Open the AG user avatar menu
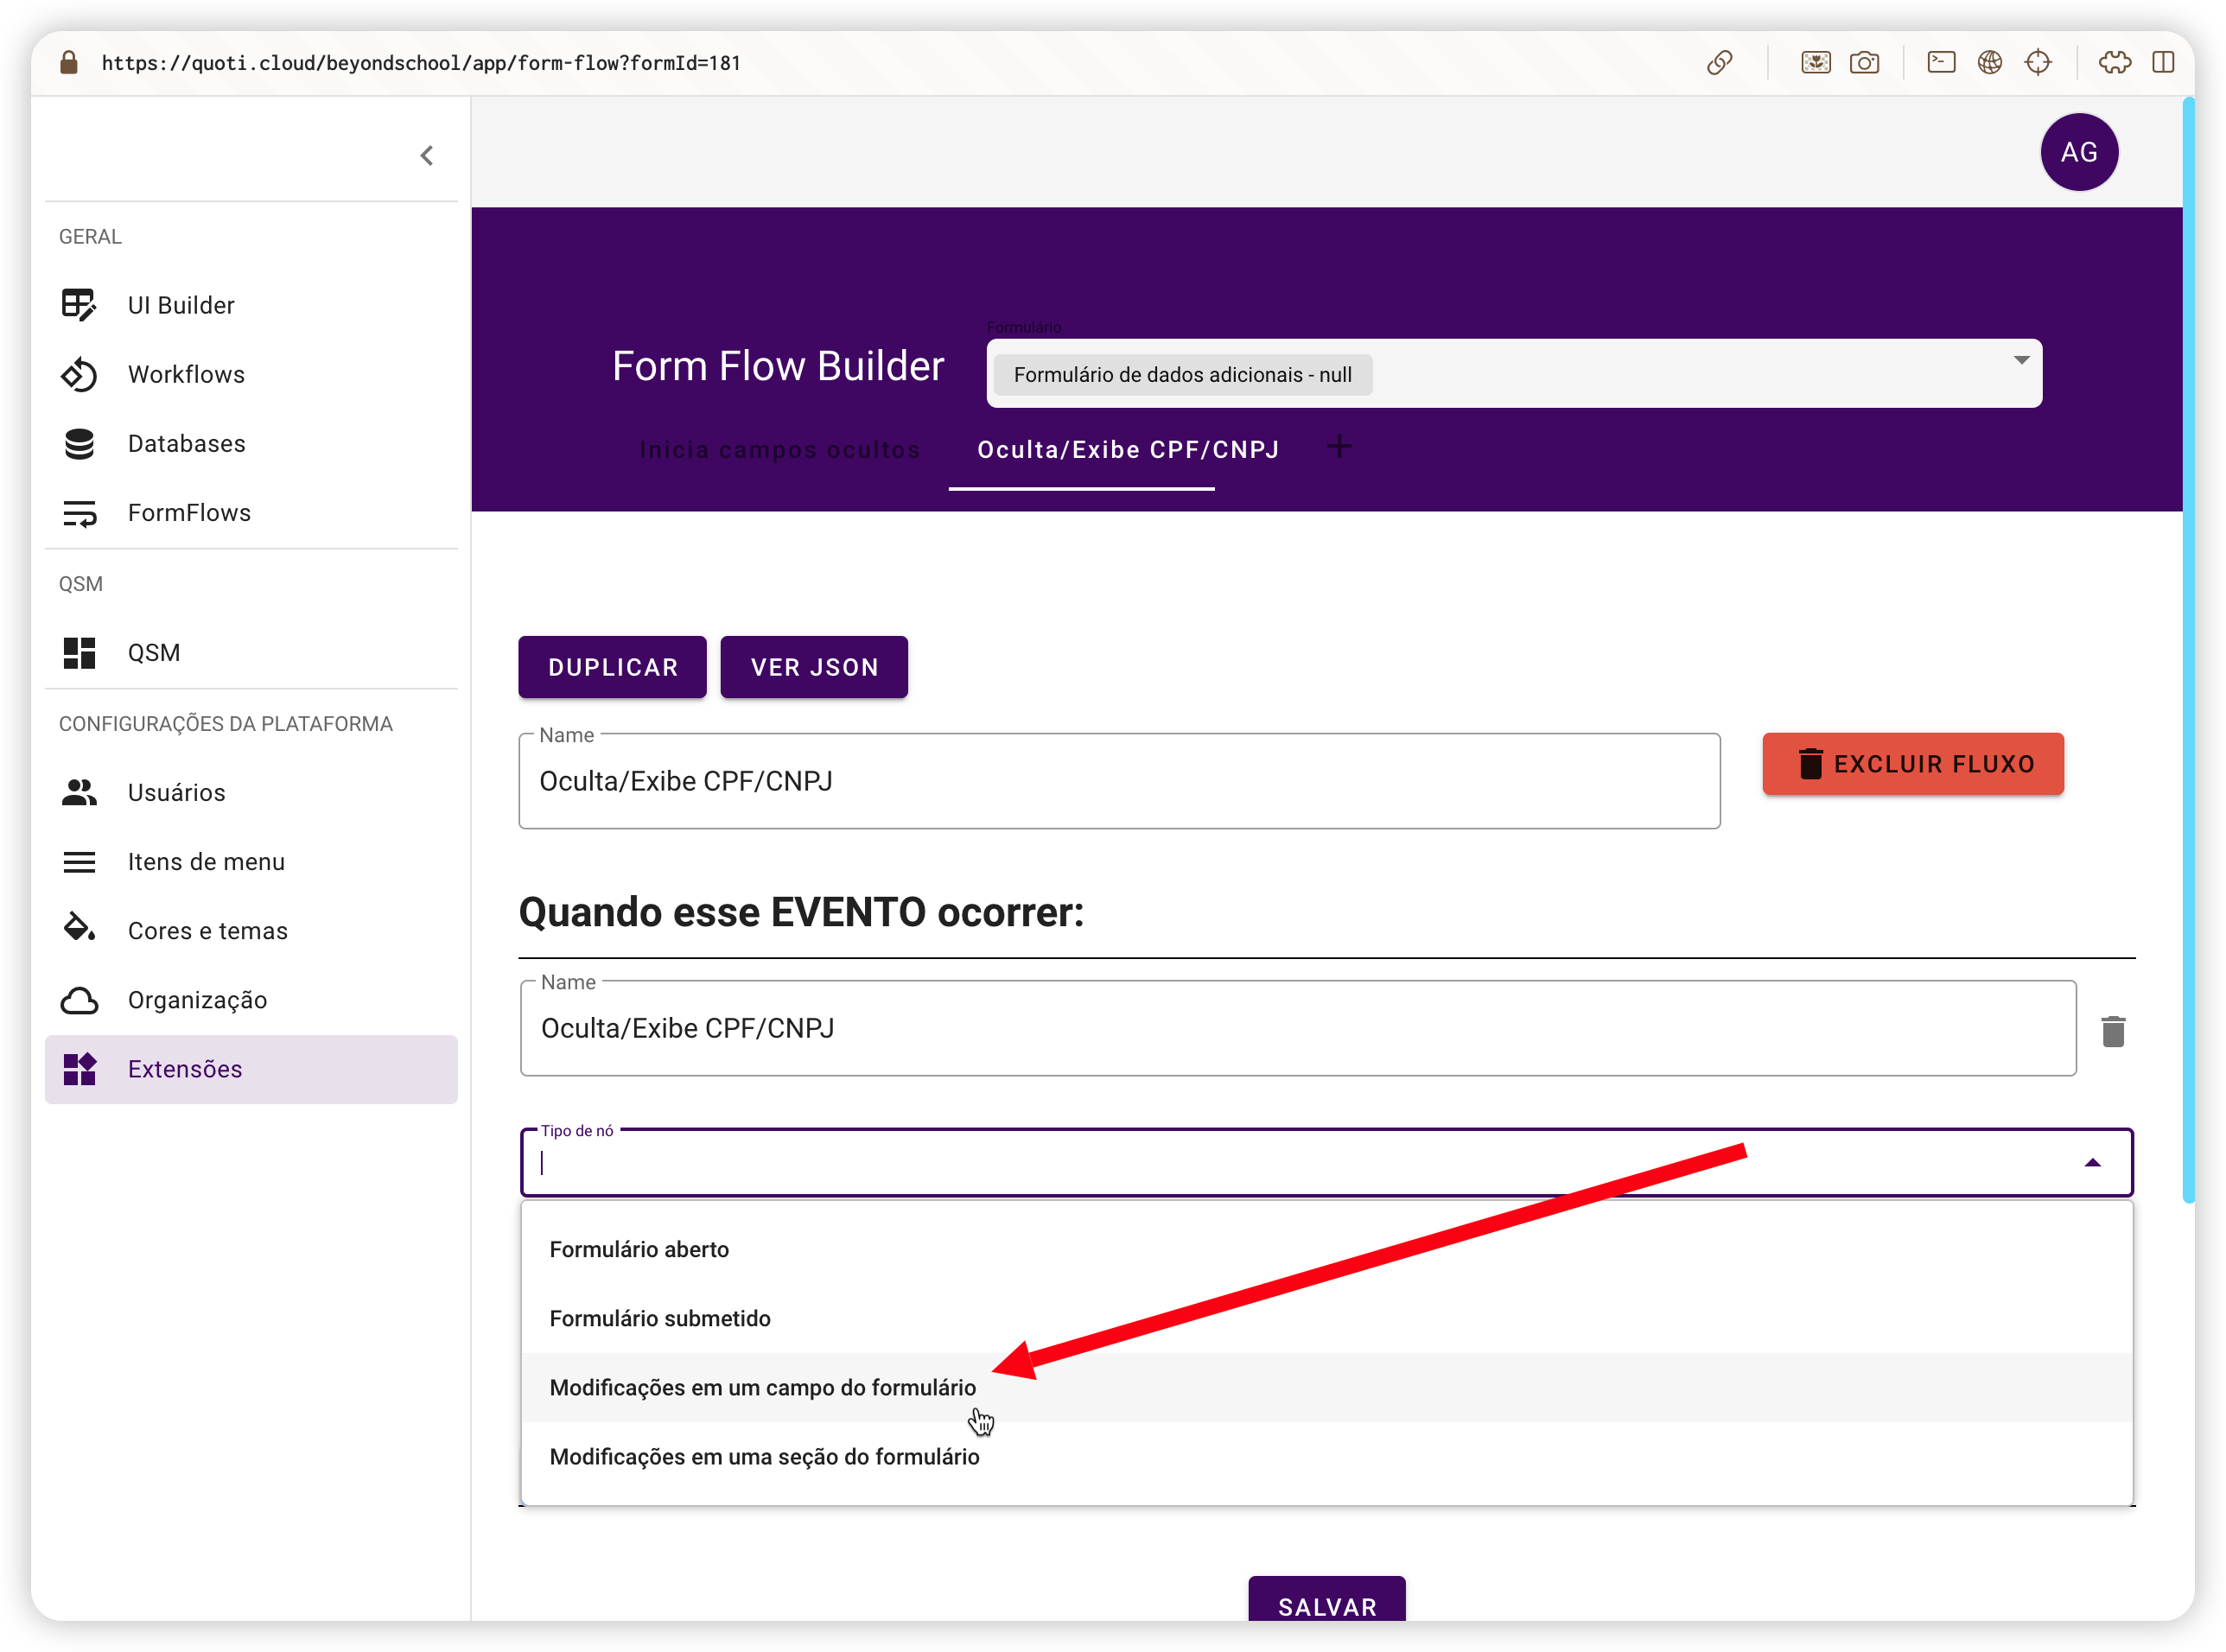 coord(2078,152)
